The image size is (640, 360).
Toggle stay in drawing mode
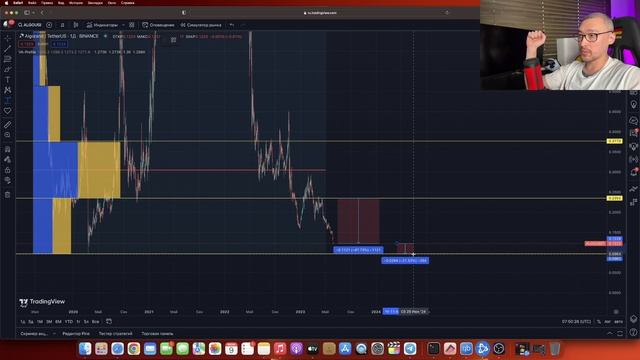[7, 160]
